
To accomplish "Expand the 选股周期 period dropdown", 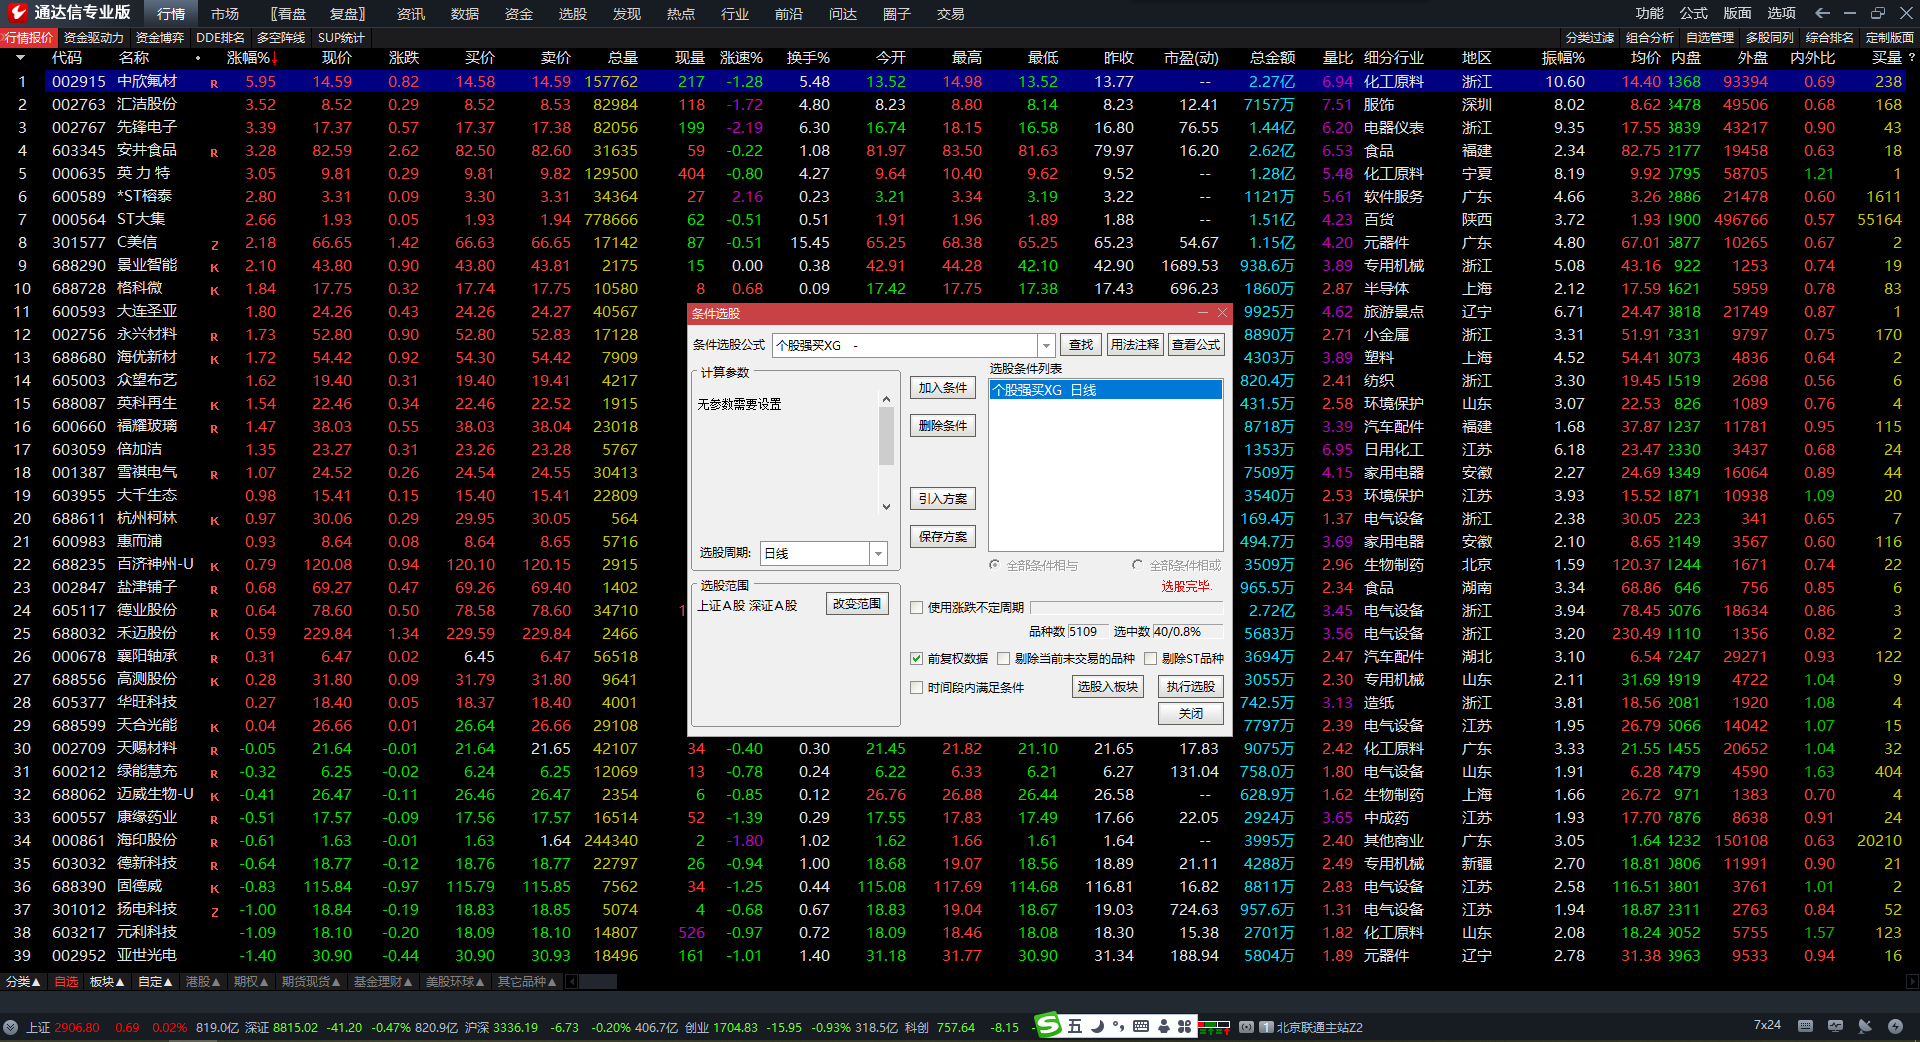I will (x=878, y=553).
